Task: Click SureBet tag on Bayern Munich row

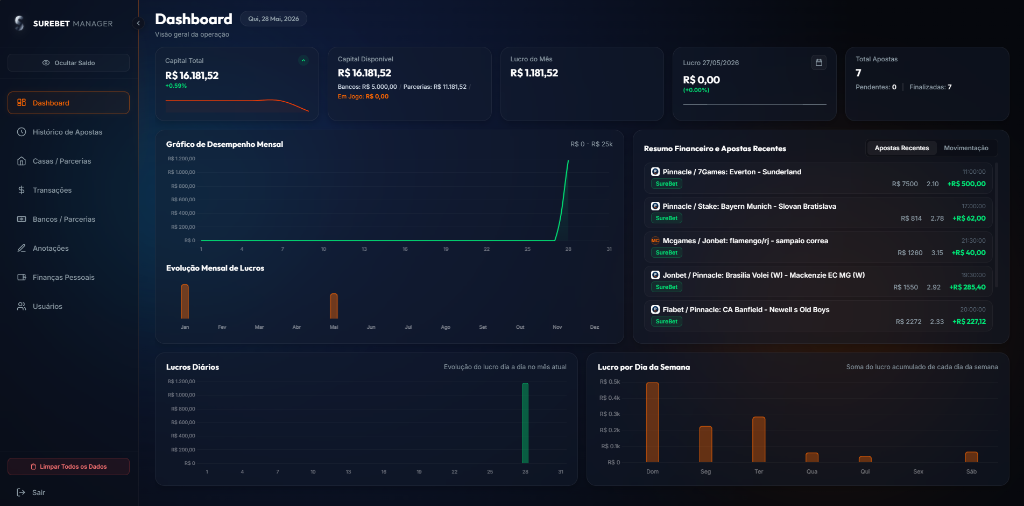Action: 666,218
